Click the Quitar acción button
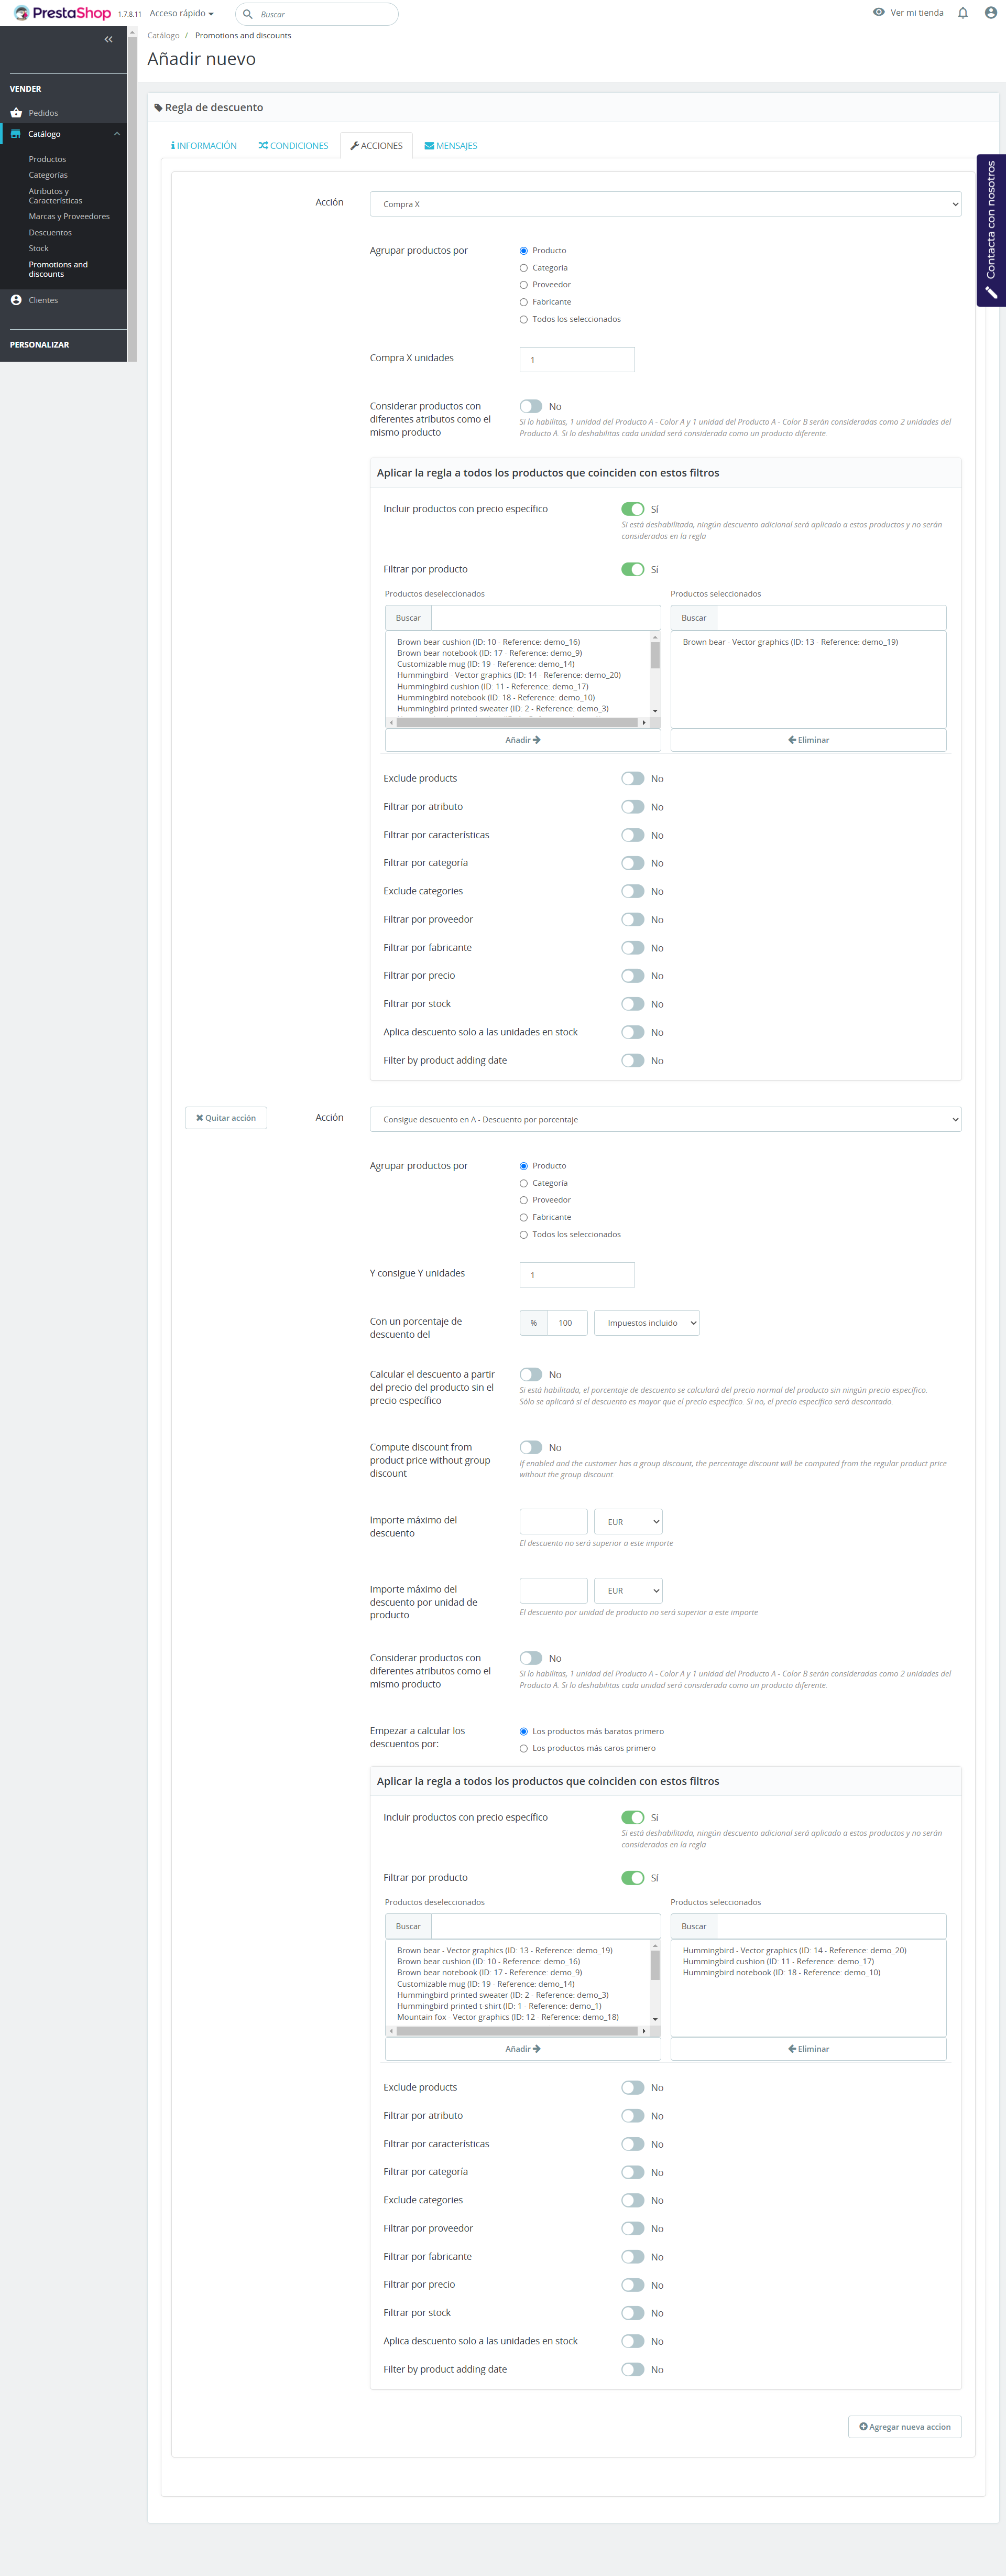This screenshot has height=2576, width=1006. tap(226, 1118)
